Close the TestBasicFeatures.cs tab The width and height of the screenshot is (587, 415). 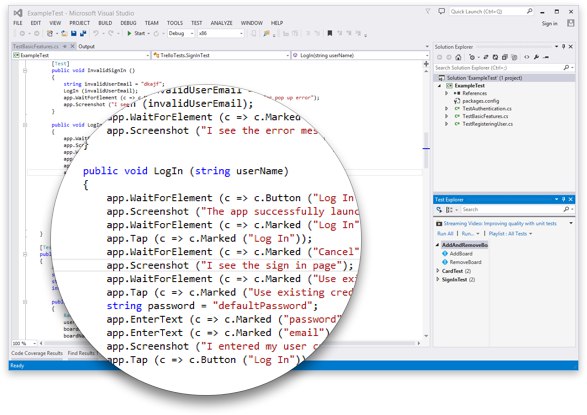pos(73,46)
